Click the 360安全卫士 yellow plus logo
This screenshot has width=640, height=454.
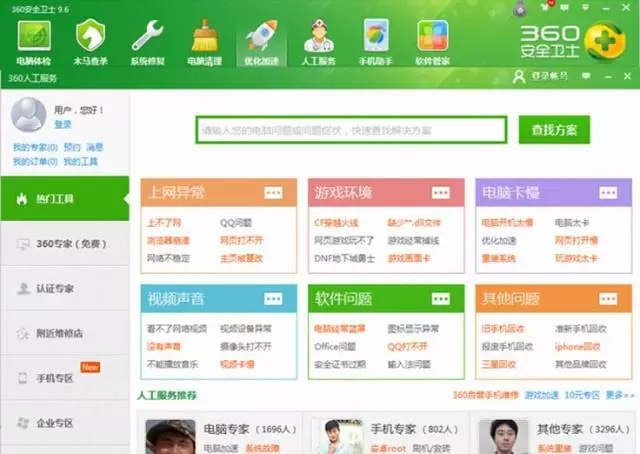click(x=605, y=41)
